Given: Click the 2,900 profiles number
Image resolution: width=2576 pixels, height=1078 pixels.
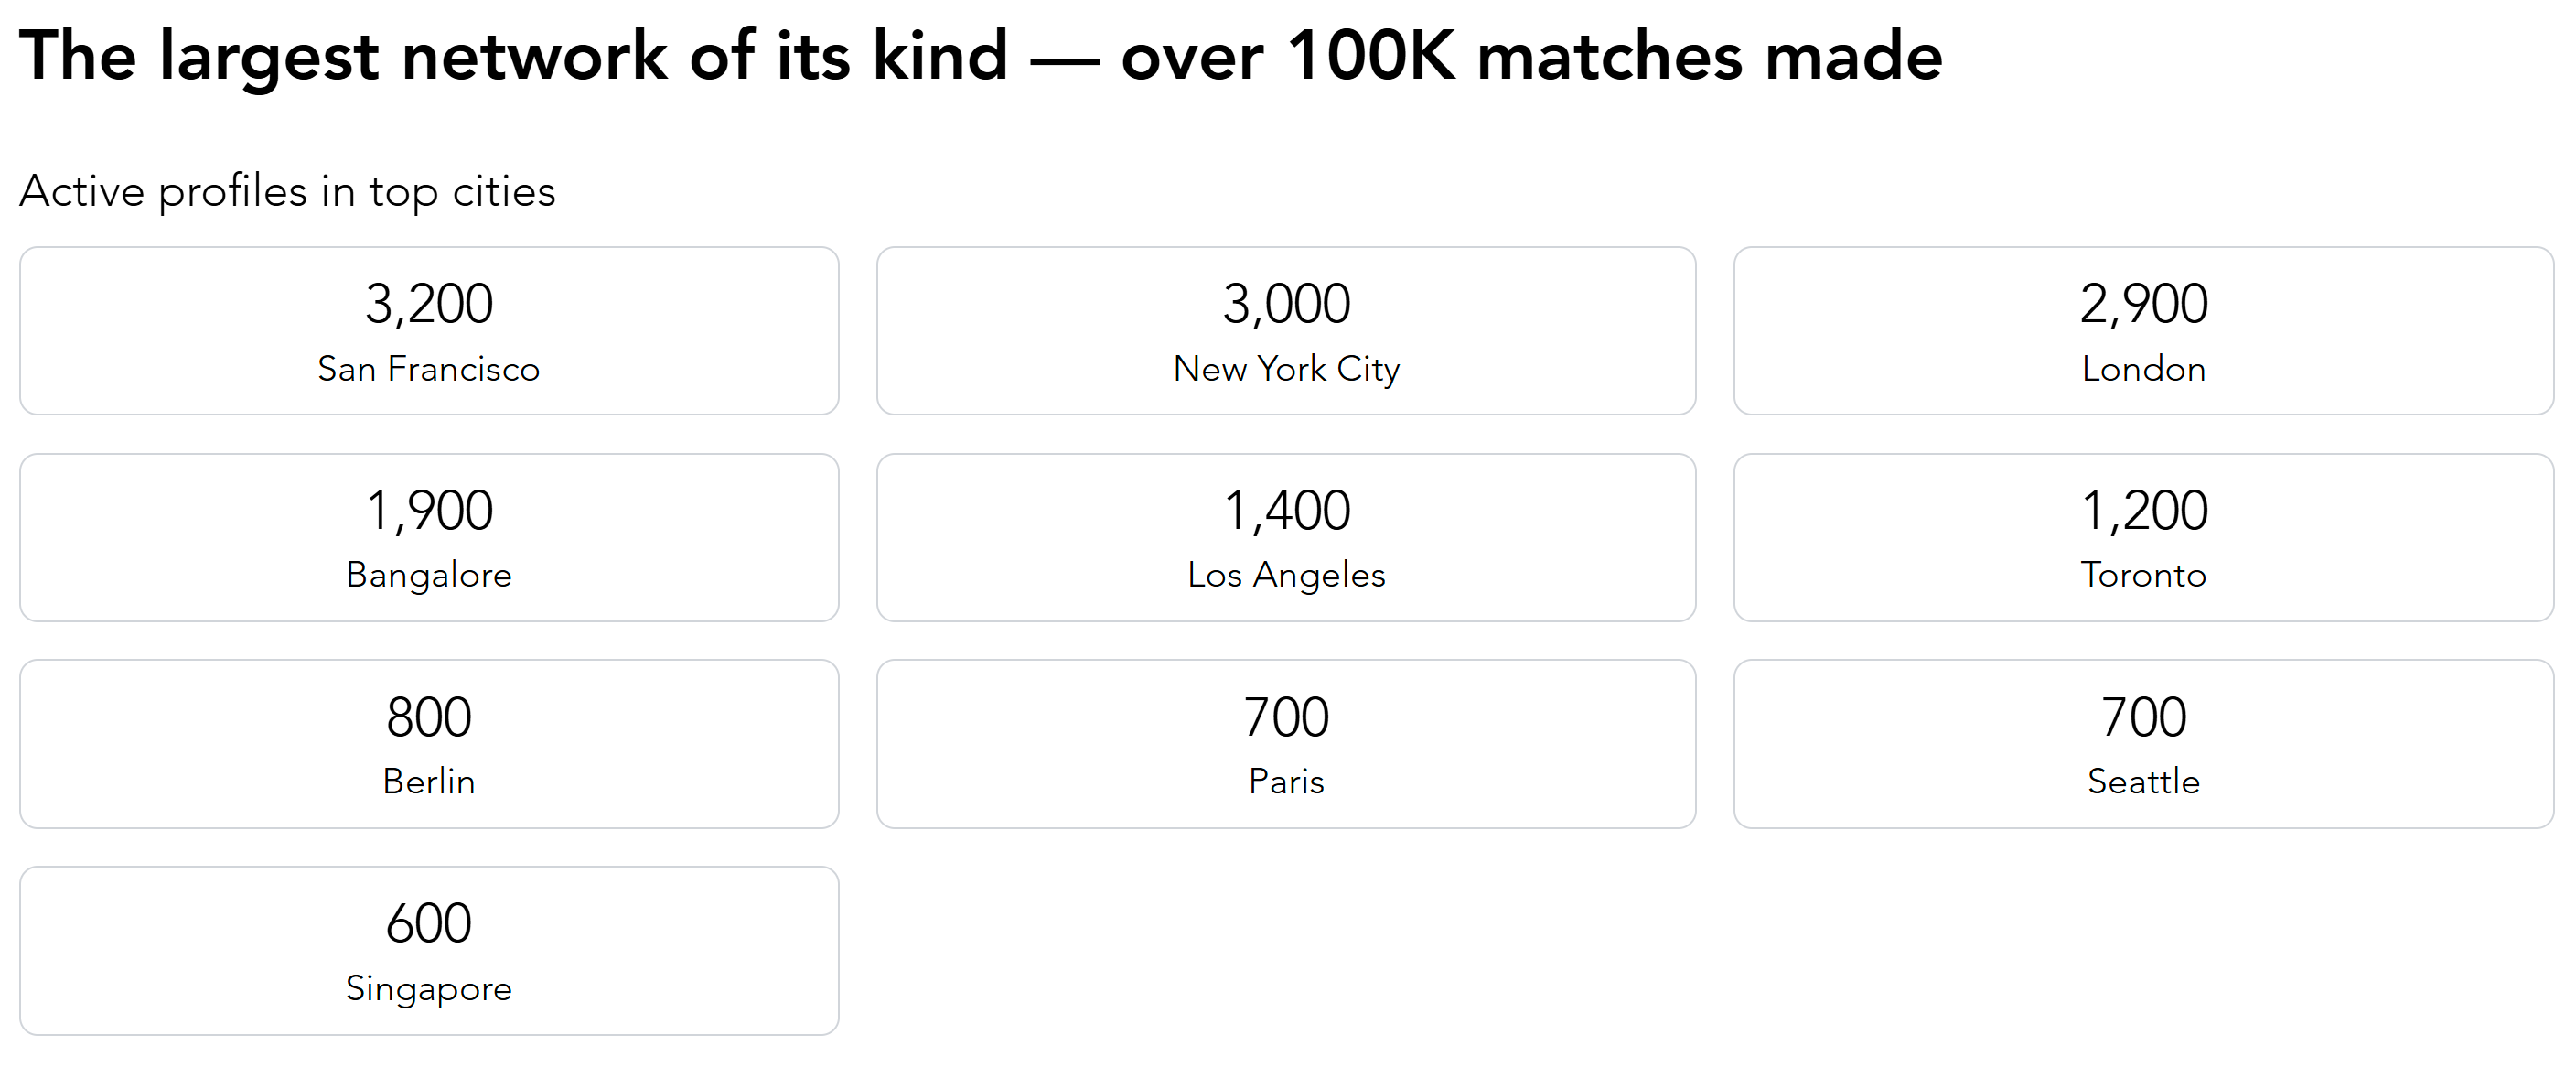Looking at the screenshot, I should pos(2143,304).
